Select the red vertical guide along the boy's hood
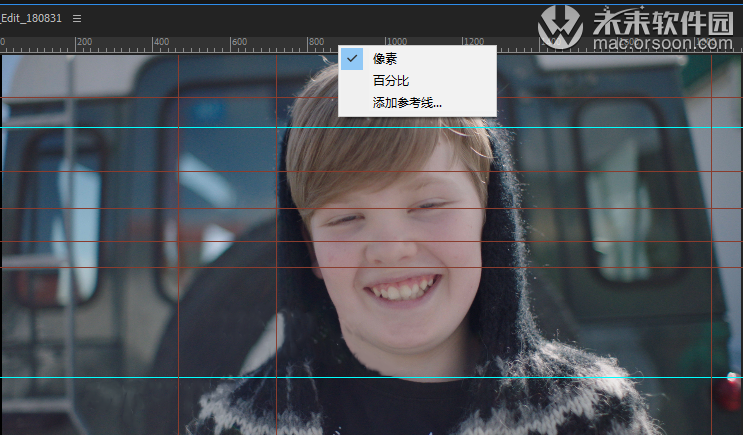 [277, 245]
